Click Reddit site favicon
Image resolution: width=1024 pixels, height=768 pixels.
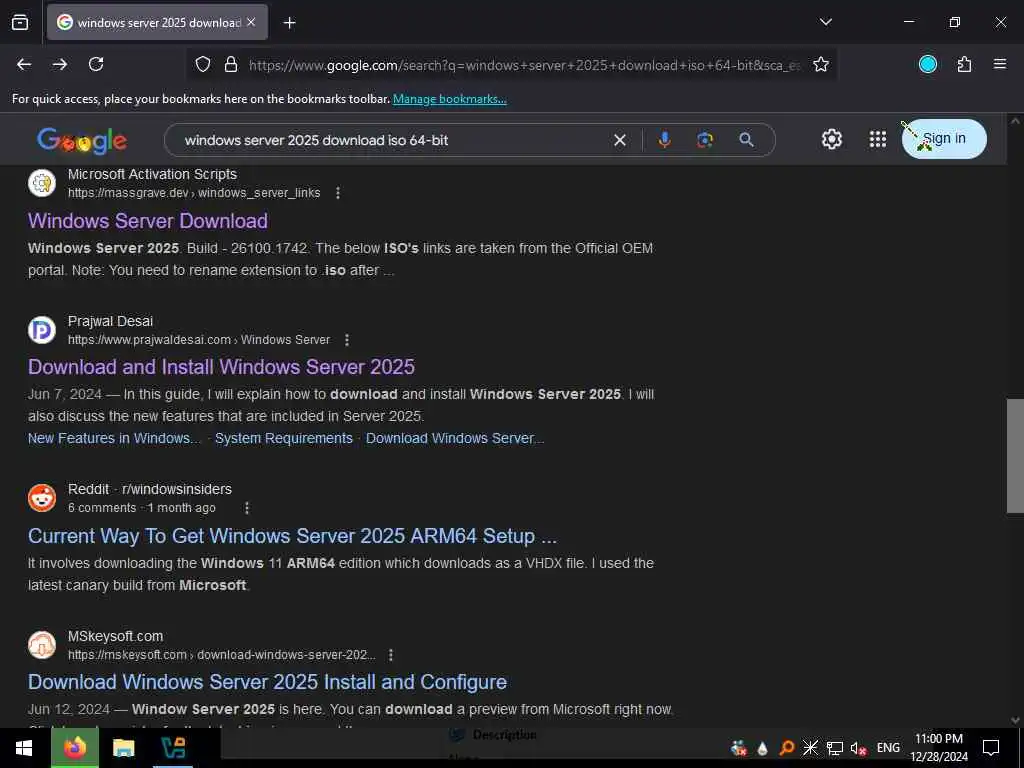click(42, 498)
